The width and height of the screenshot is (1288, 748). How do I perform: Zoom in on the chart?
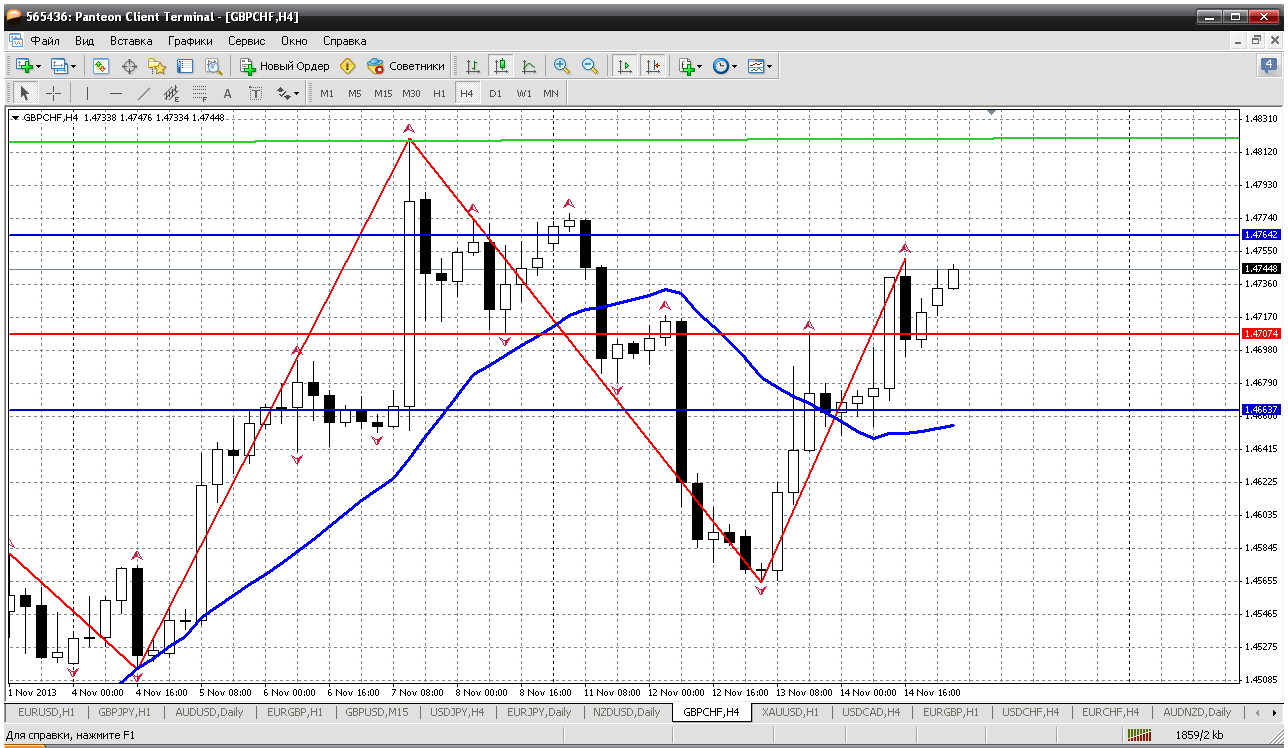pyautogui.click(x=562, y=66)
